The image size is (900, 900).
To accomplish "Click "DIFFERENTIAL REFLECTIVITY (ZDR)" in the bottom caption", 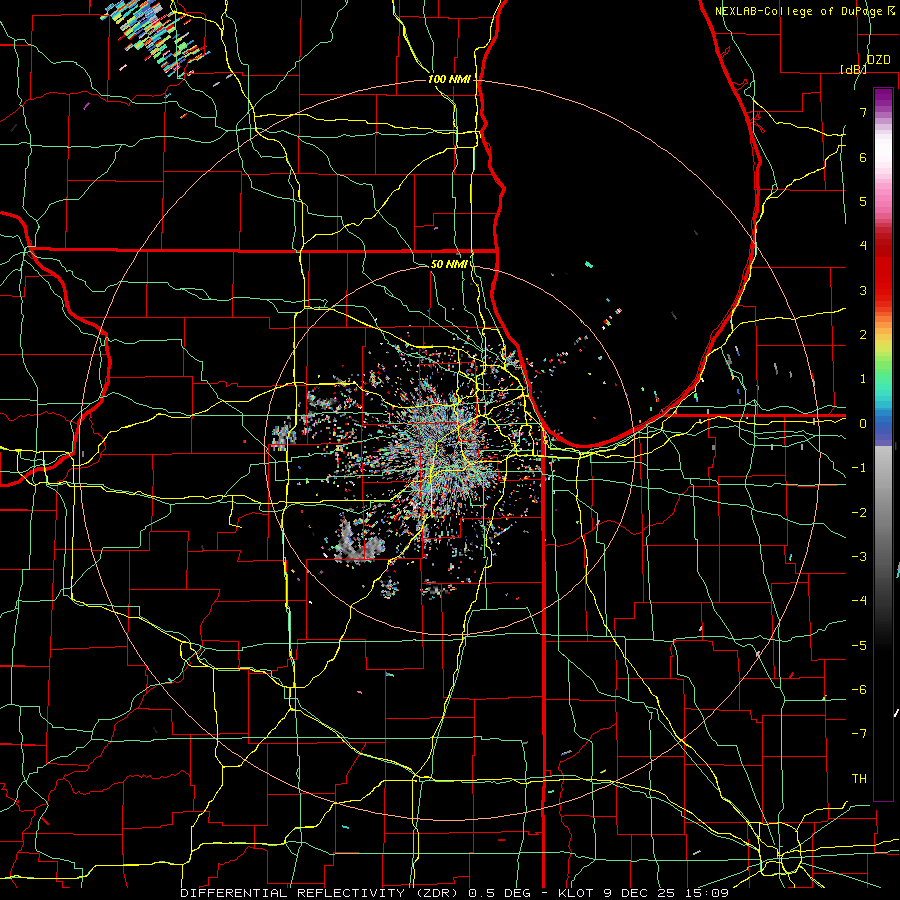I will pos(320,893).
